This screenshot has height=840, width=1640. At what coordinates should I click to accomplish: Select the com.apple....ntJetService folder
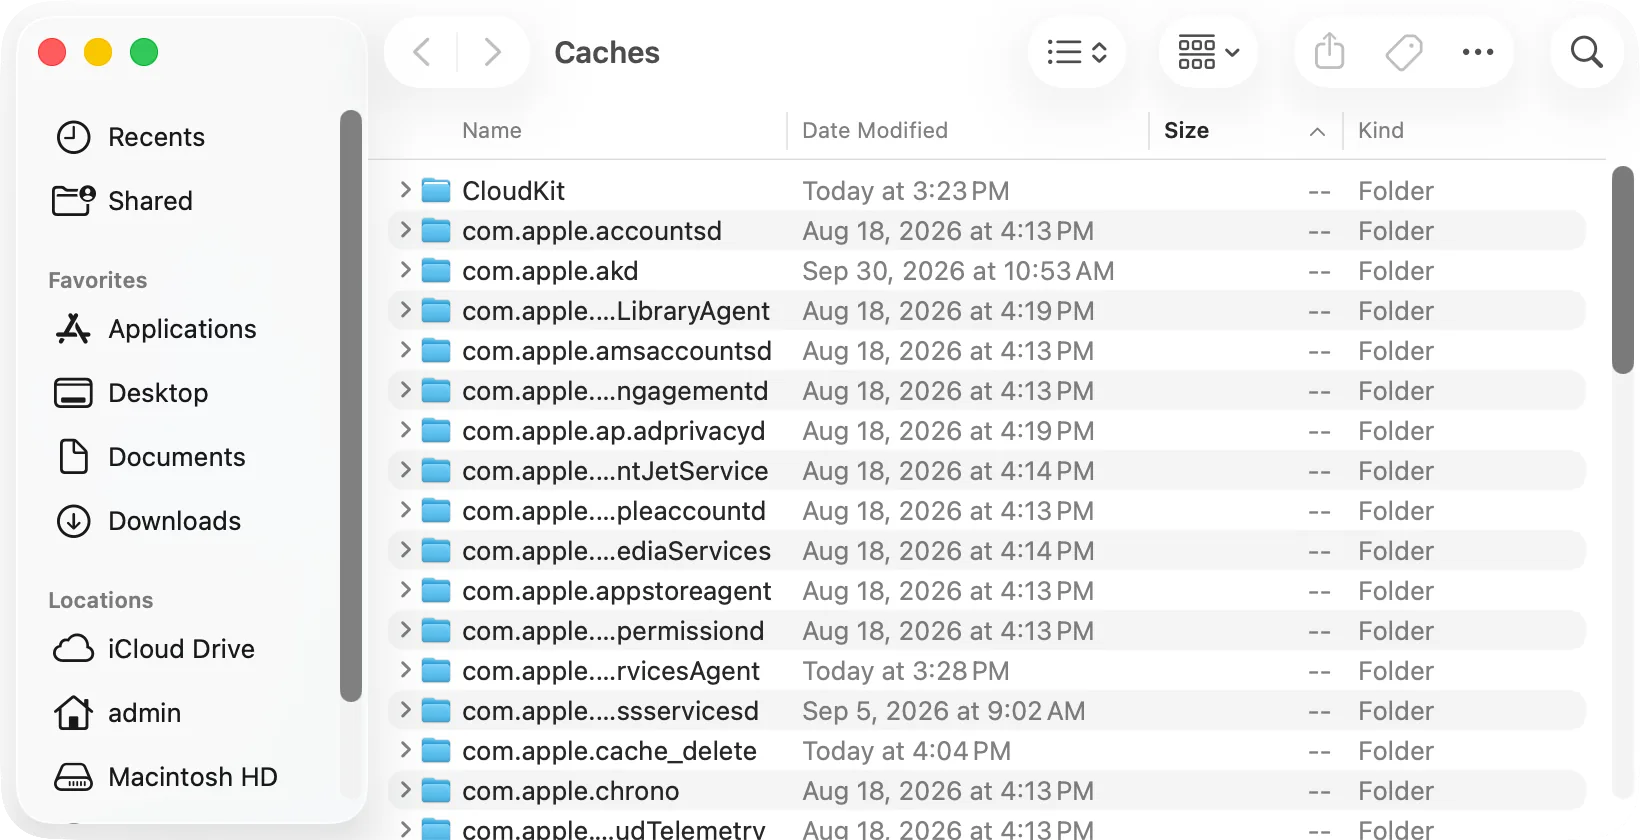pos(986,471)
